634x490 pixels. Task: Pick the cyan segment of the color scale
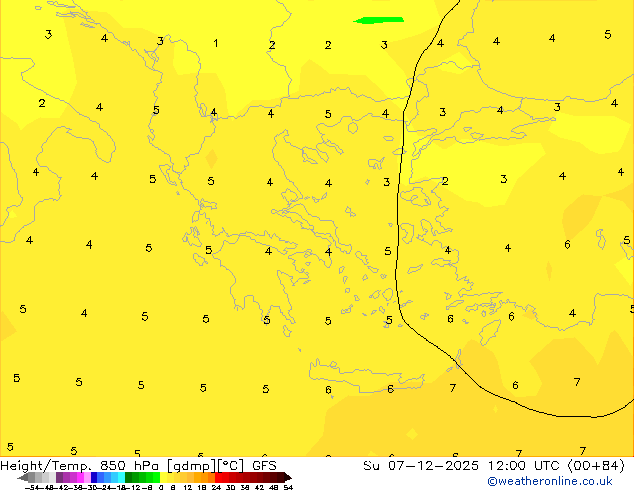tap(118, 477)
